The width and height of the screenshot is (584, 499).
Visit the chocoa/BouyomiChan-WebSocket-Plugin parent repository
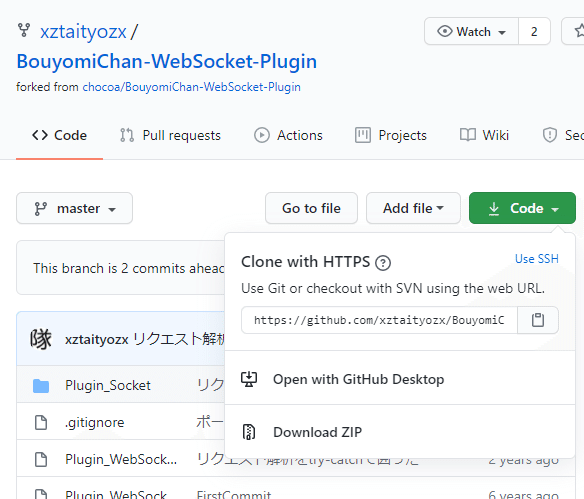pyautogui.click(x=191, y=87)
